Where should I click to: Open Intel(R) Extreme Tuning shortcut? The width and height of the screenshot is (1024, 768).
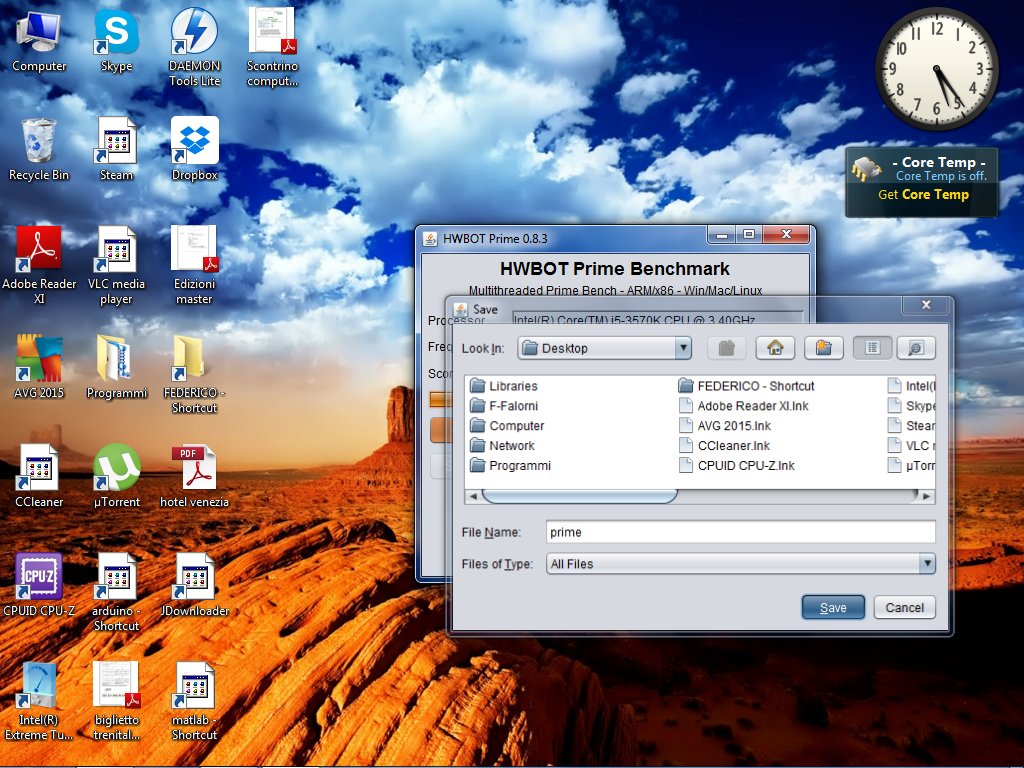tap(39, 701)
